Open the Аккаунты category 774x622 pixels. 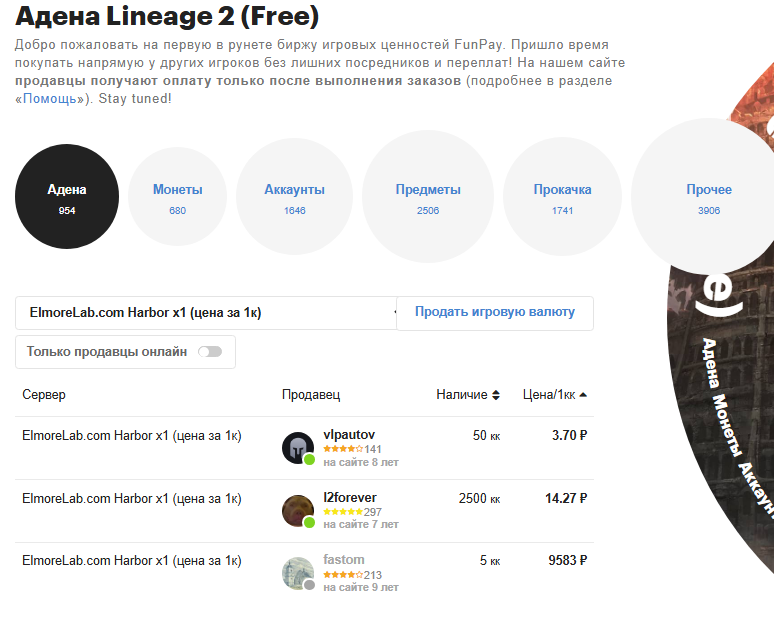pyautogui.click(x=294, y=195)
